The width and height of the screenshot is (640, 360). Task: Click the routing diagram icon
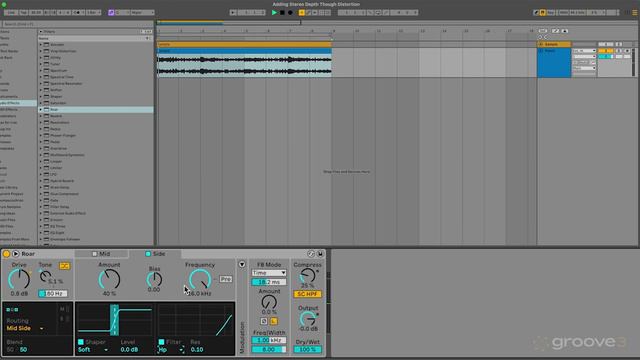12,310
